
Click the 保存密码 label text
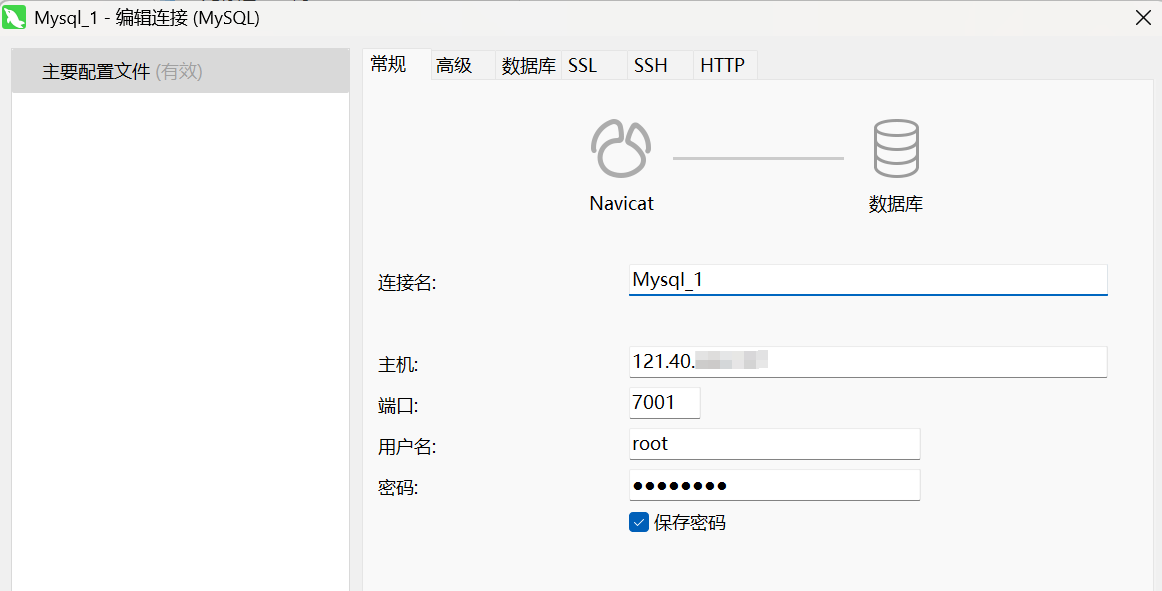[x=689, y=523]
